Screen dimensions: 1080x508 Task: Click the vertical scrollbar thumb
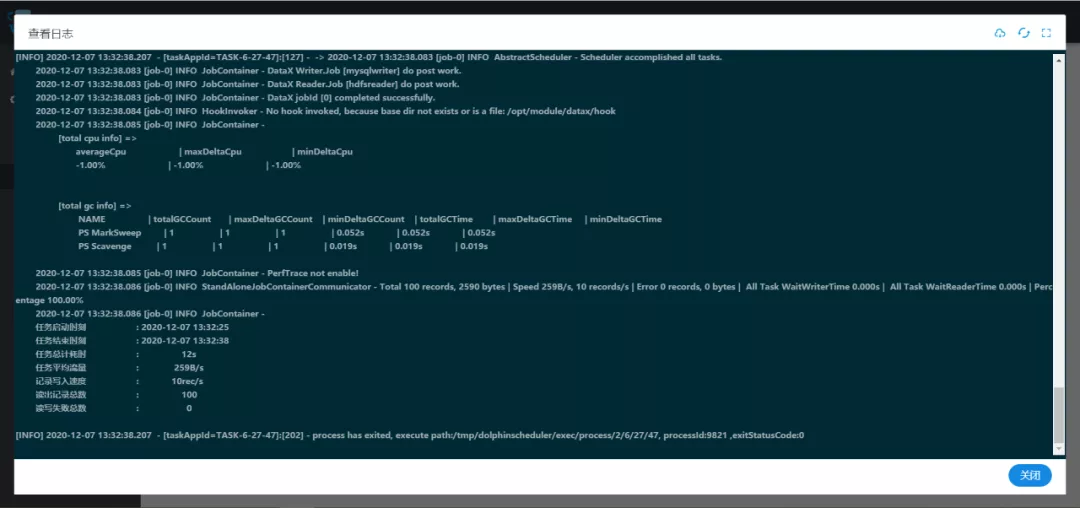(x=1059, y=415)
